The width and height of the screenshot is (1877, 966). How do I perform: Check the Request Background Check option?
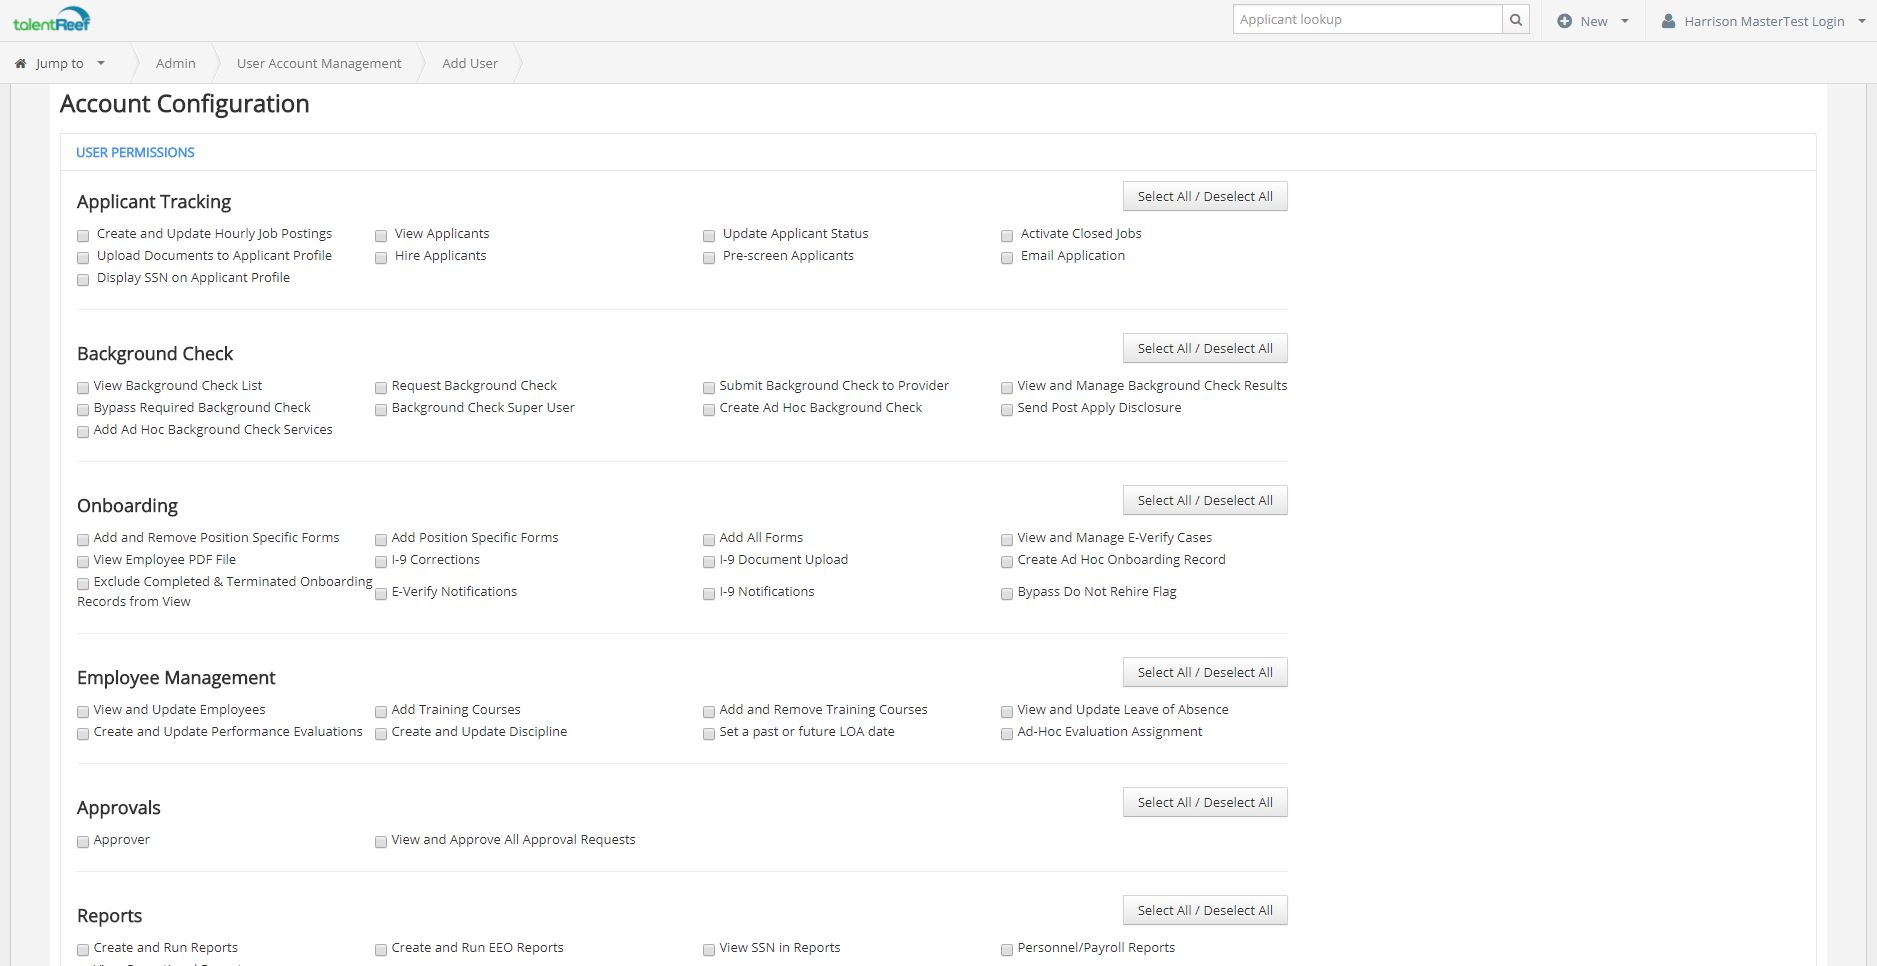point(381,388)
